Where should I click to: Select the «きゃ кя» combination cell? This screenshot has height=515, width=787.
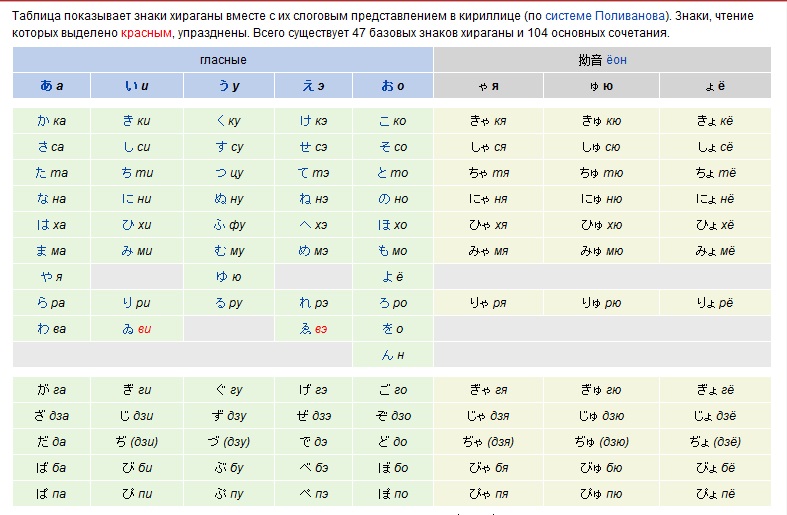[x=488, y=121]
